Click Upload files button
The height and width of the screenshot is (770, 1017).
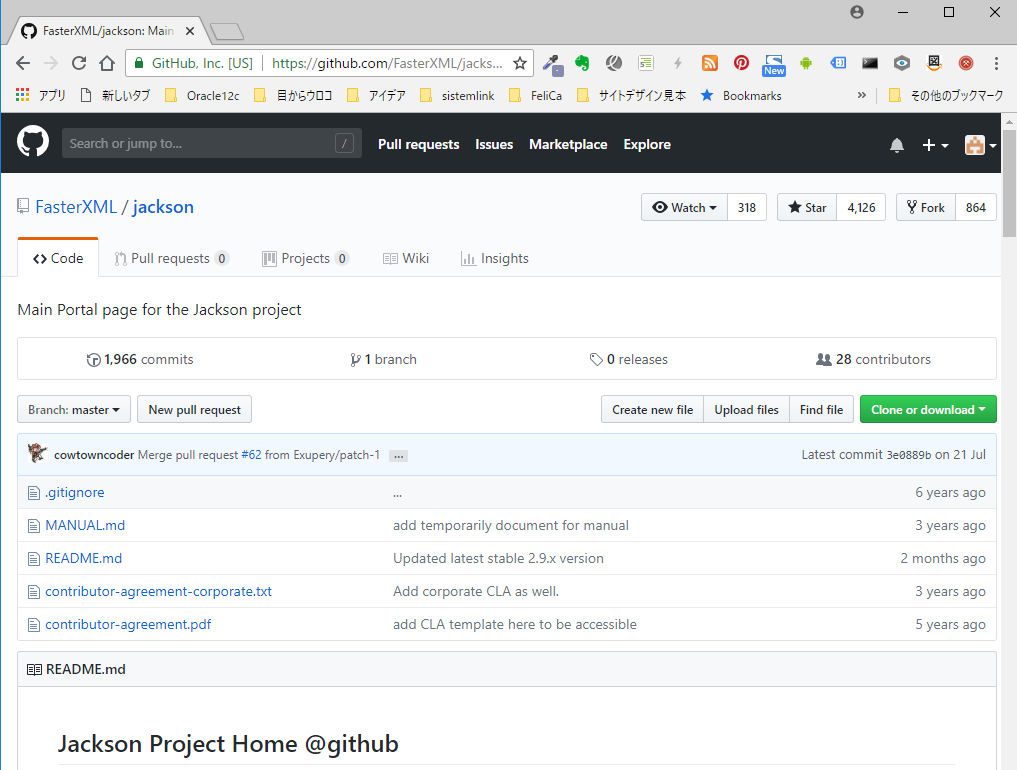[747, 409]
